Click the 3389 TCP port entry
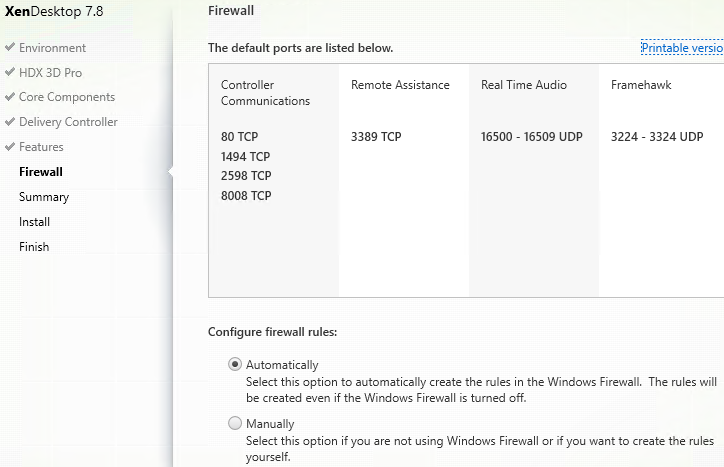This screenshot has height=467, width=724. coord(376,137)
